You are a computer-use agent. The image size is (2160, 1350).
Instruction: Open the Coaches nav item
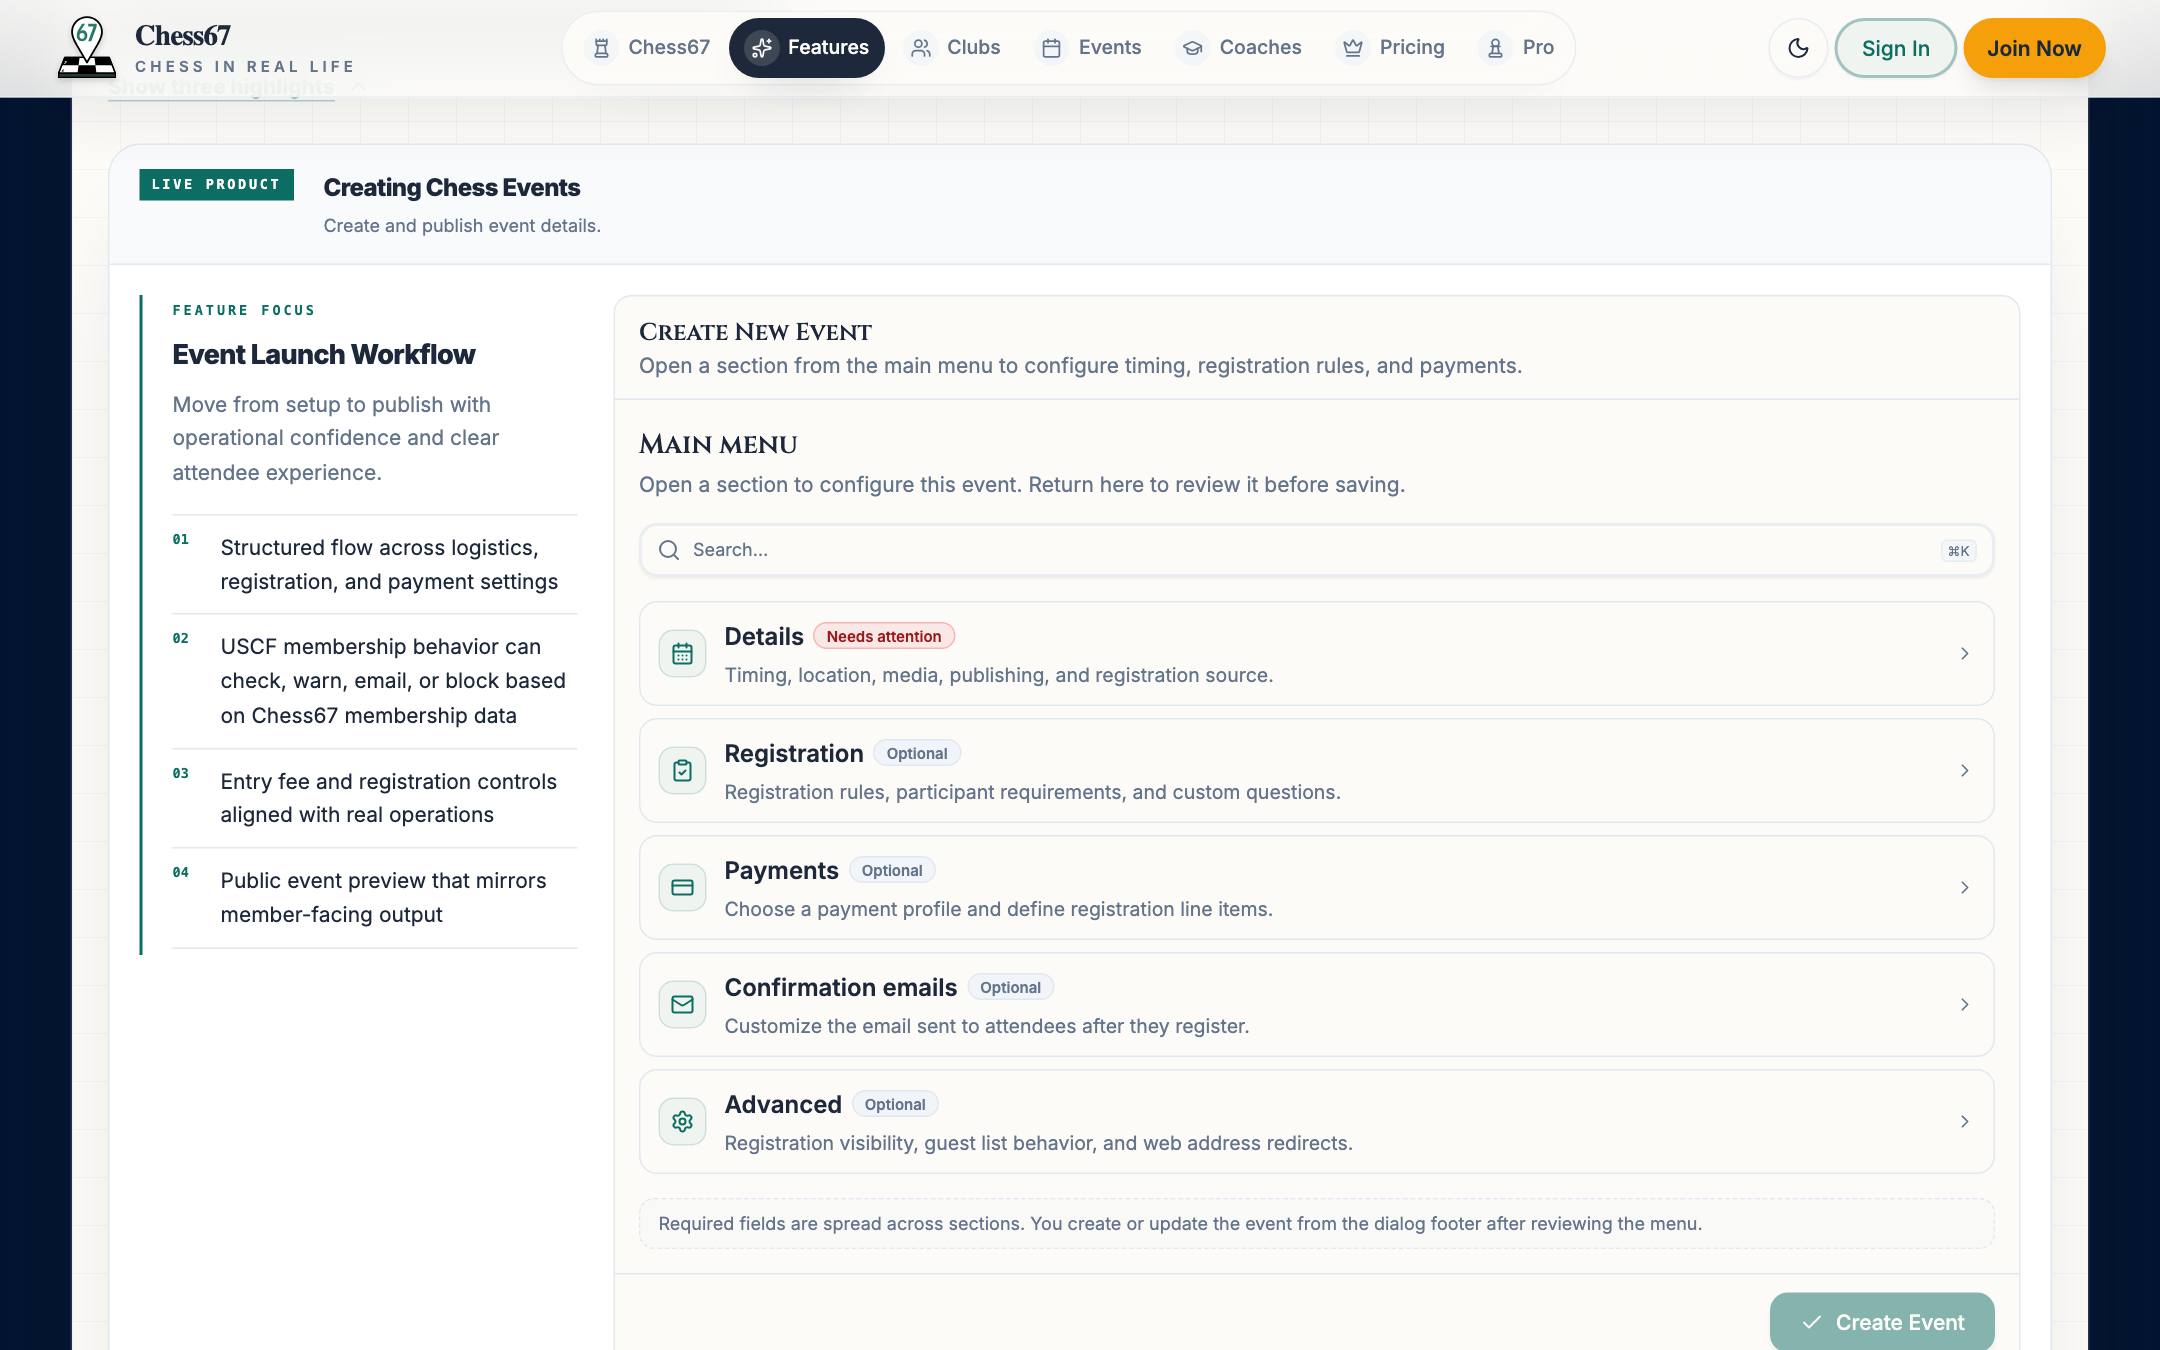coord(1240,48)
